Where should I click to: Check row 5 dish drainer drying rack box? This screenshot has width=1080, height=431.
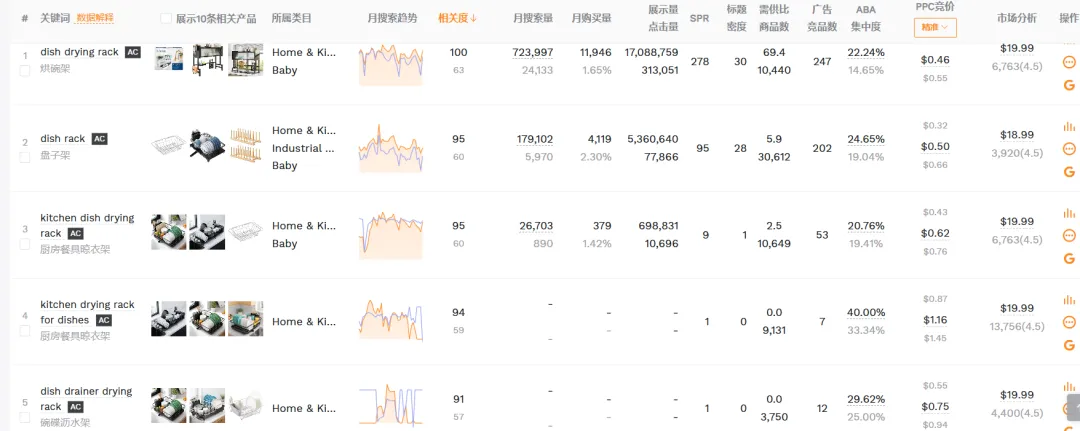(x=25, y=417)
